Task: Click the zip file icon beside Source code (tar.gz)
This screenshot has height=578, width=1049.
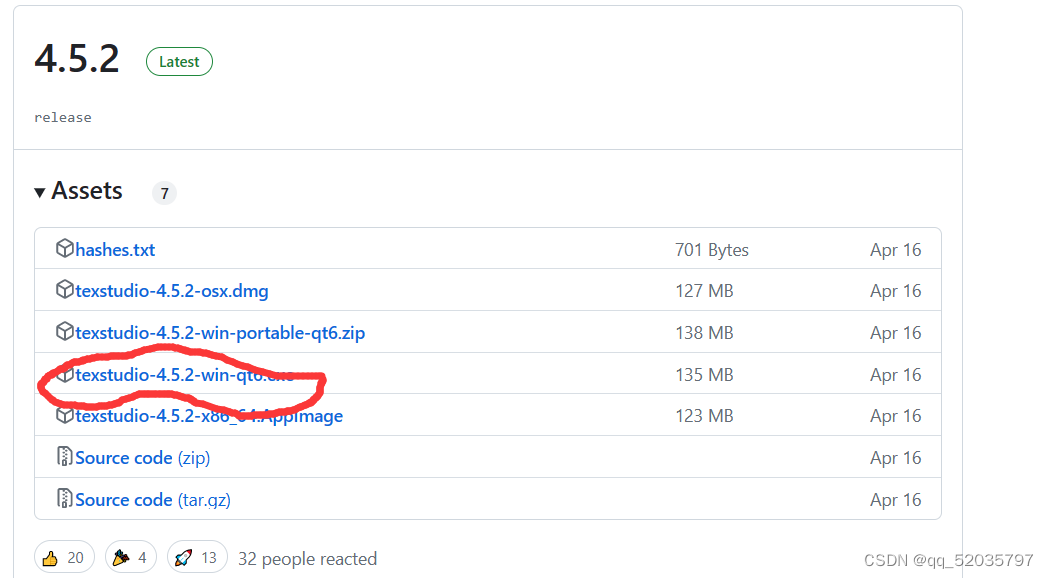Action: point(64,498)
